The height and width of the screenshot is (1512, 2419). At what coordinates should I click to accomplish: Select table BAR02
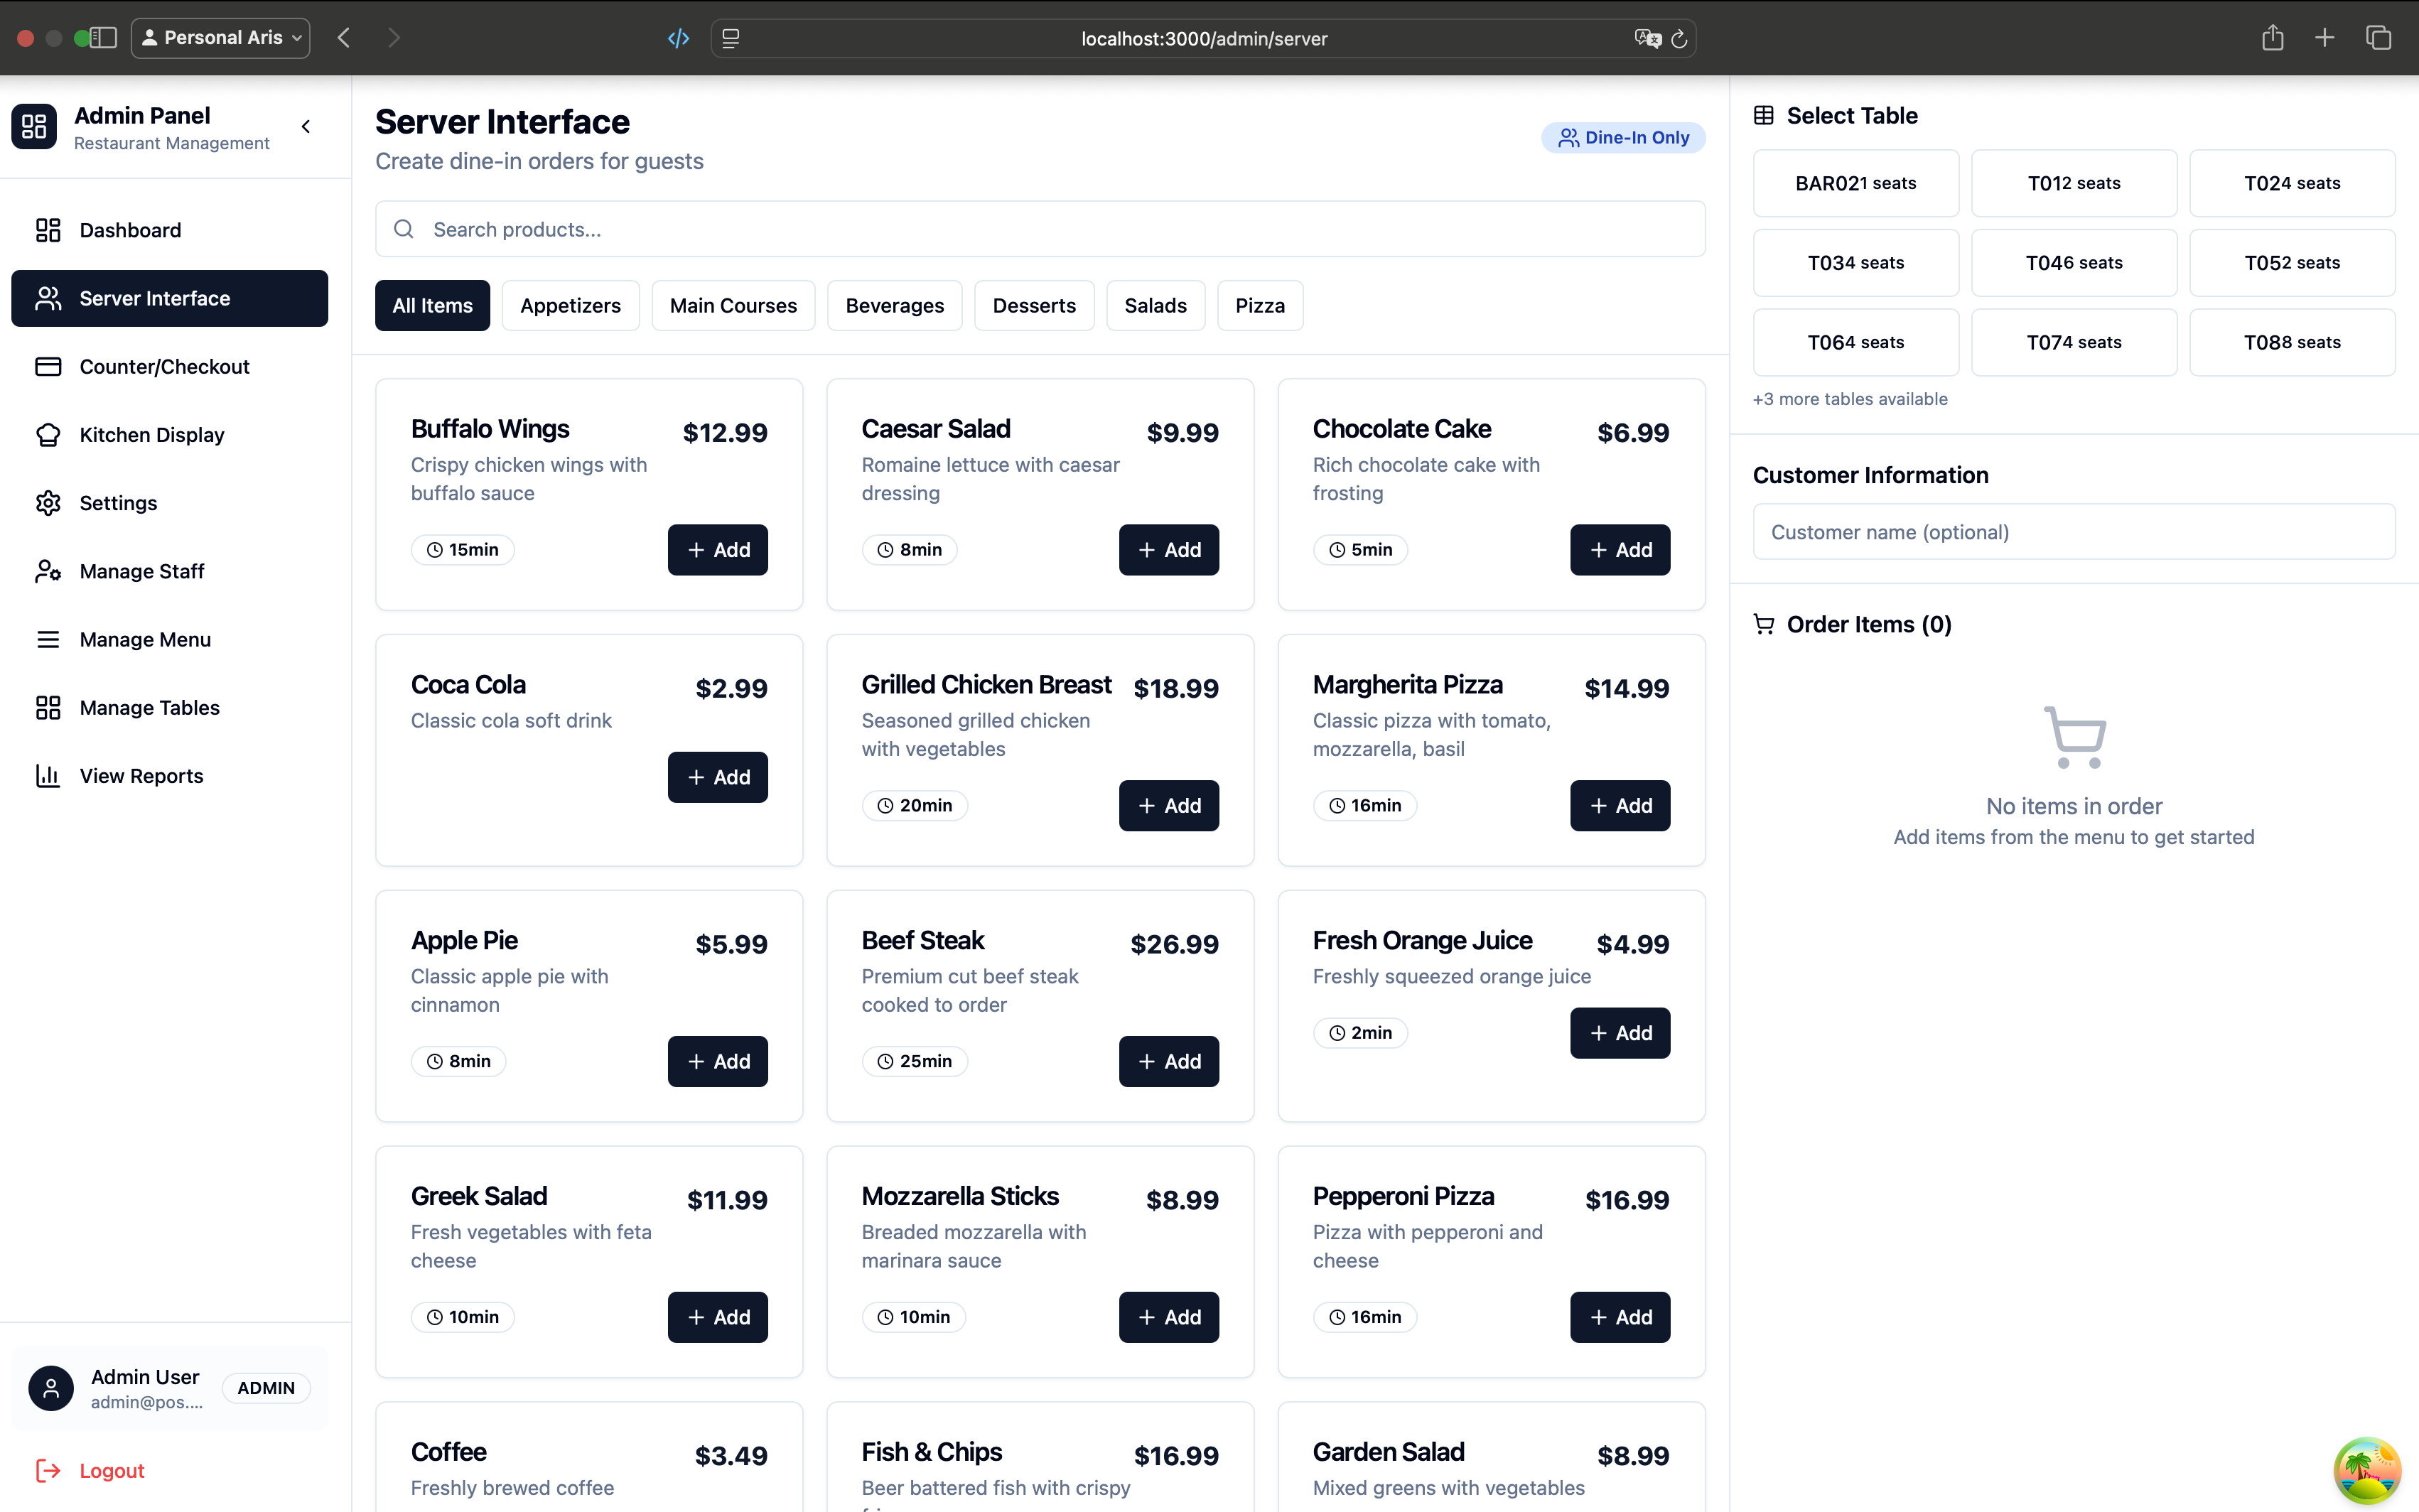click(x=1856, y=183)
